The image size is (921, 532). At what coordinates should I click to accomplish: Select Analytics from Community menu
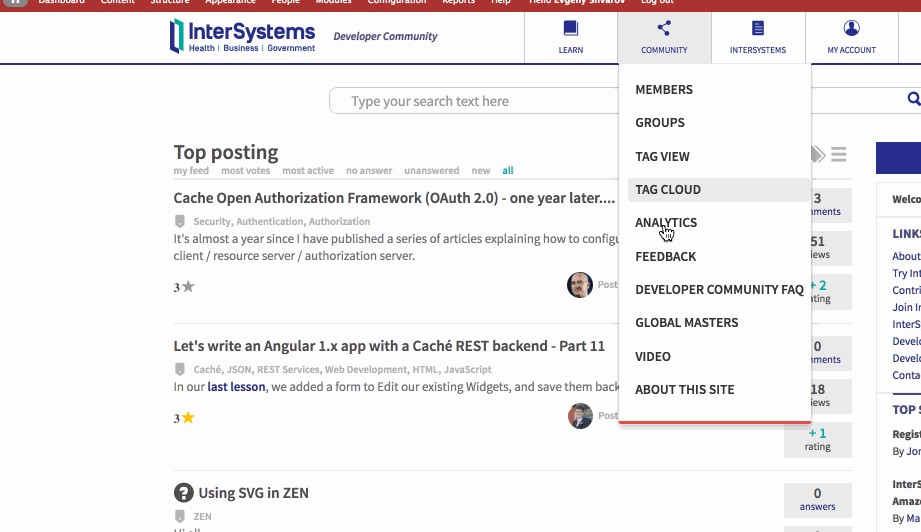pos(666,223)
